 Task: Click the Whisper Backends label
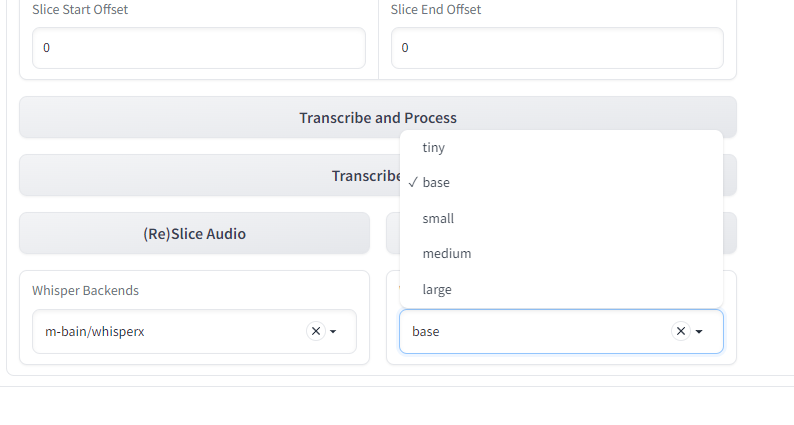[x=86, y=291]
